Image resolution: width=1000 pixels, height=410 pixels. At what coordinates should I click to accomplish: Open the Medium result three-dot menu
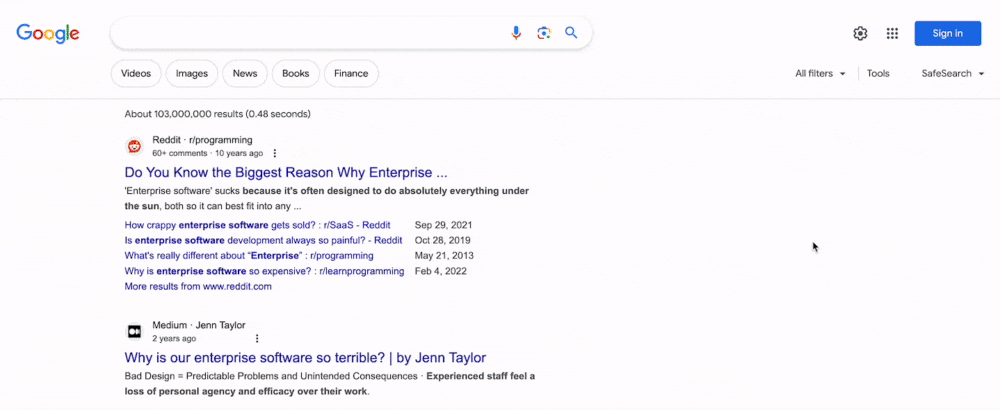257,339
